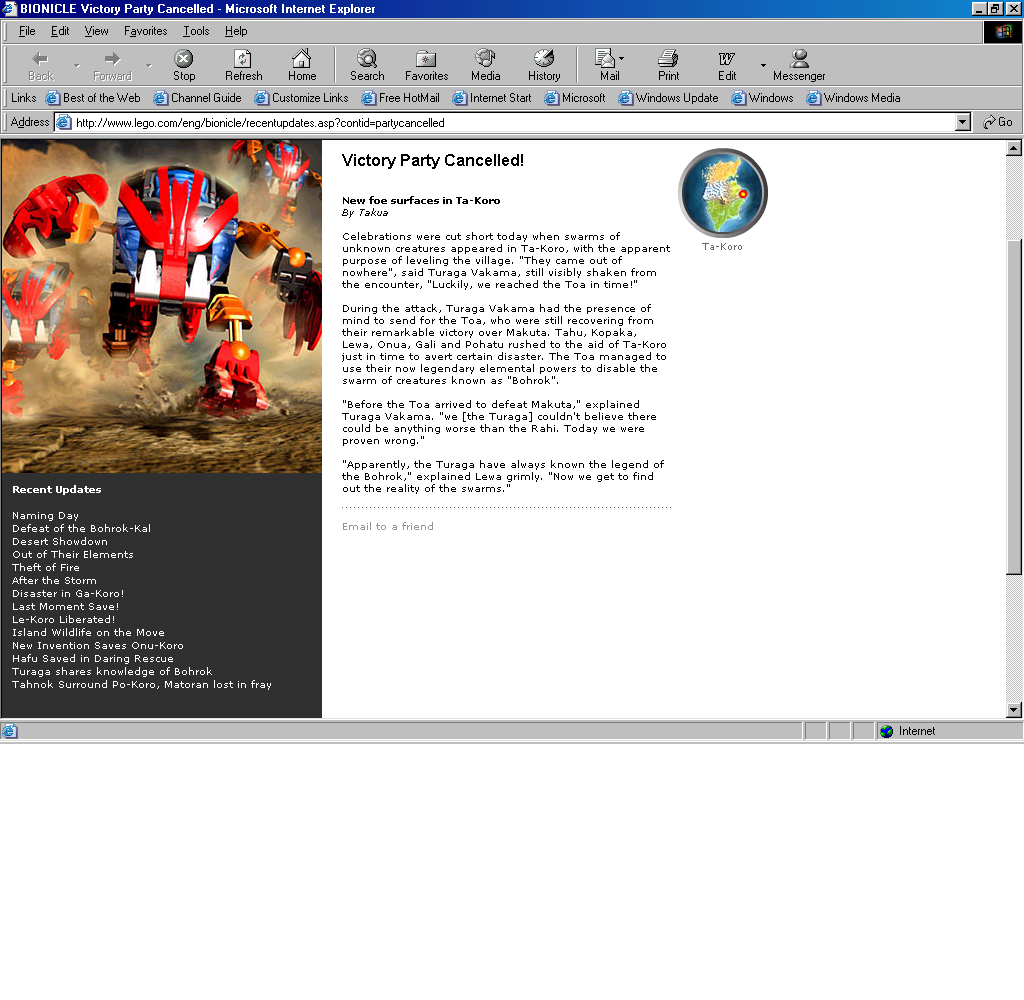This screenshot has width=1024, height=1000.
Task: Open the Media bar
Action: pos(485,66)
